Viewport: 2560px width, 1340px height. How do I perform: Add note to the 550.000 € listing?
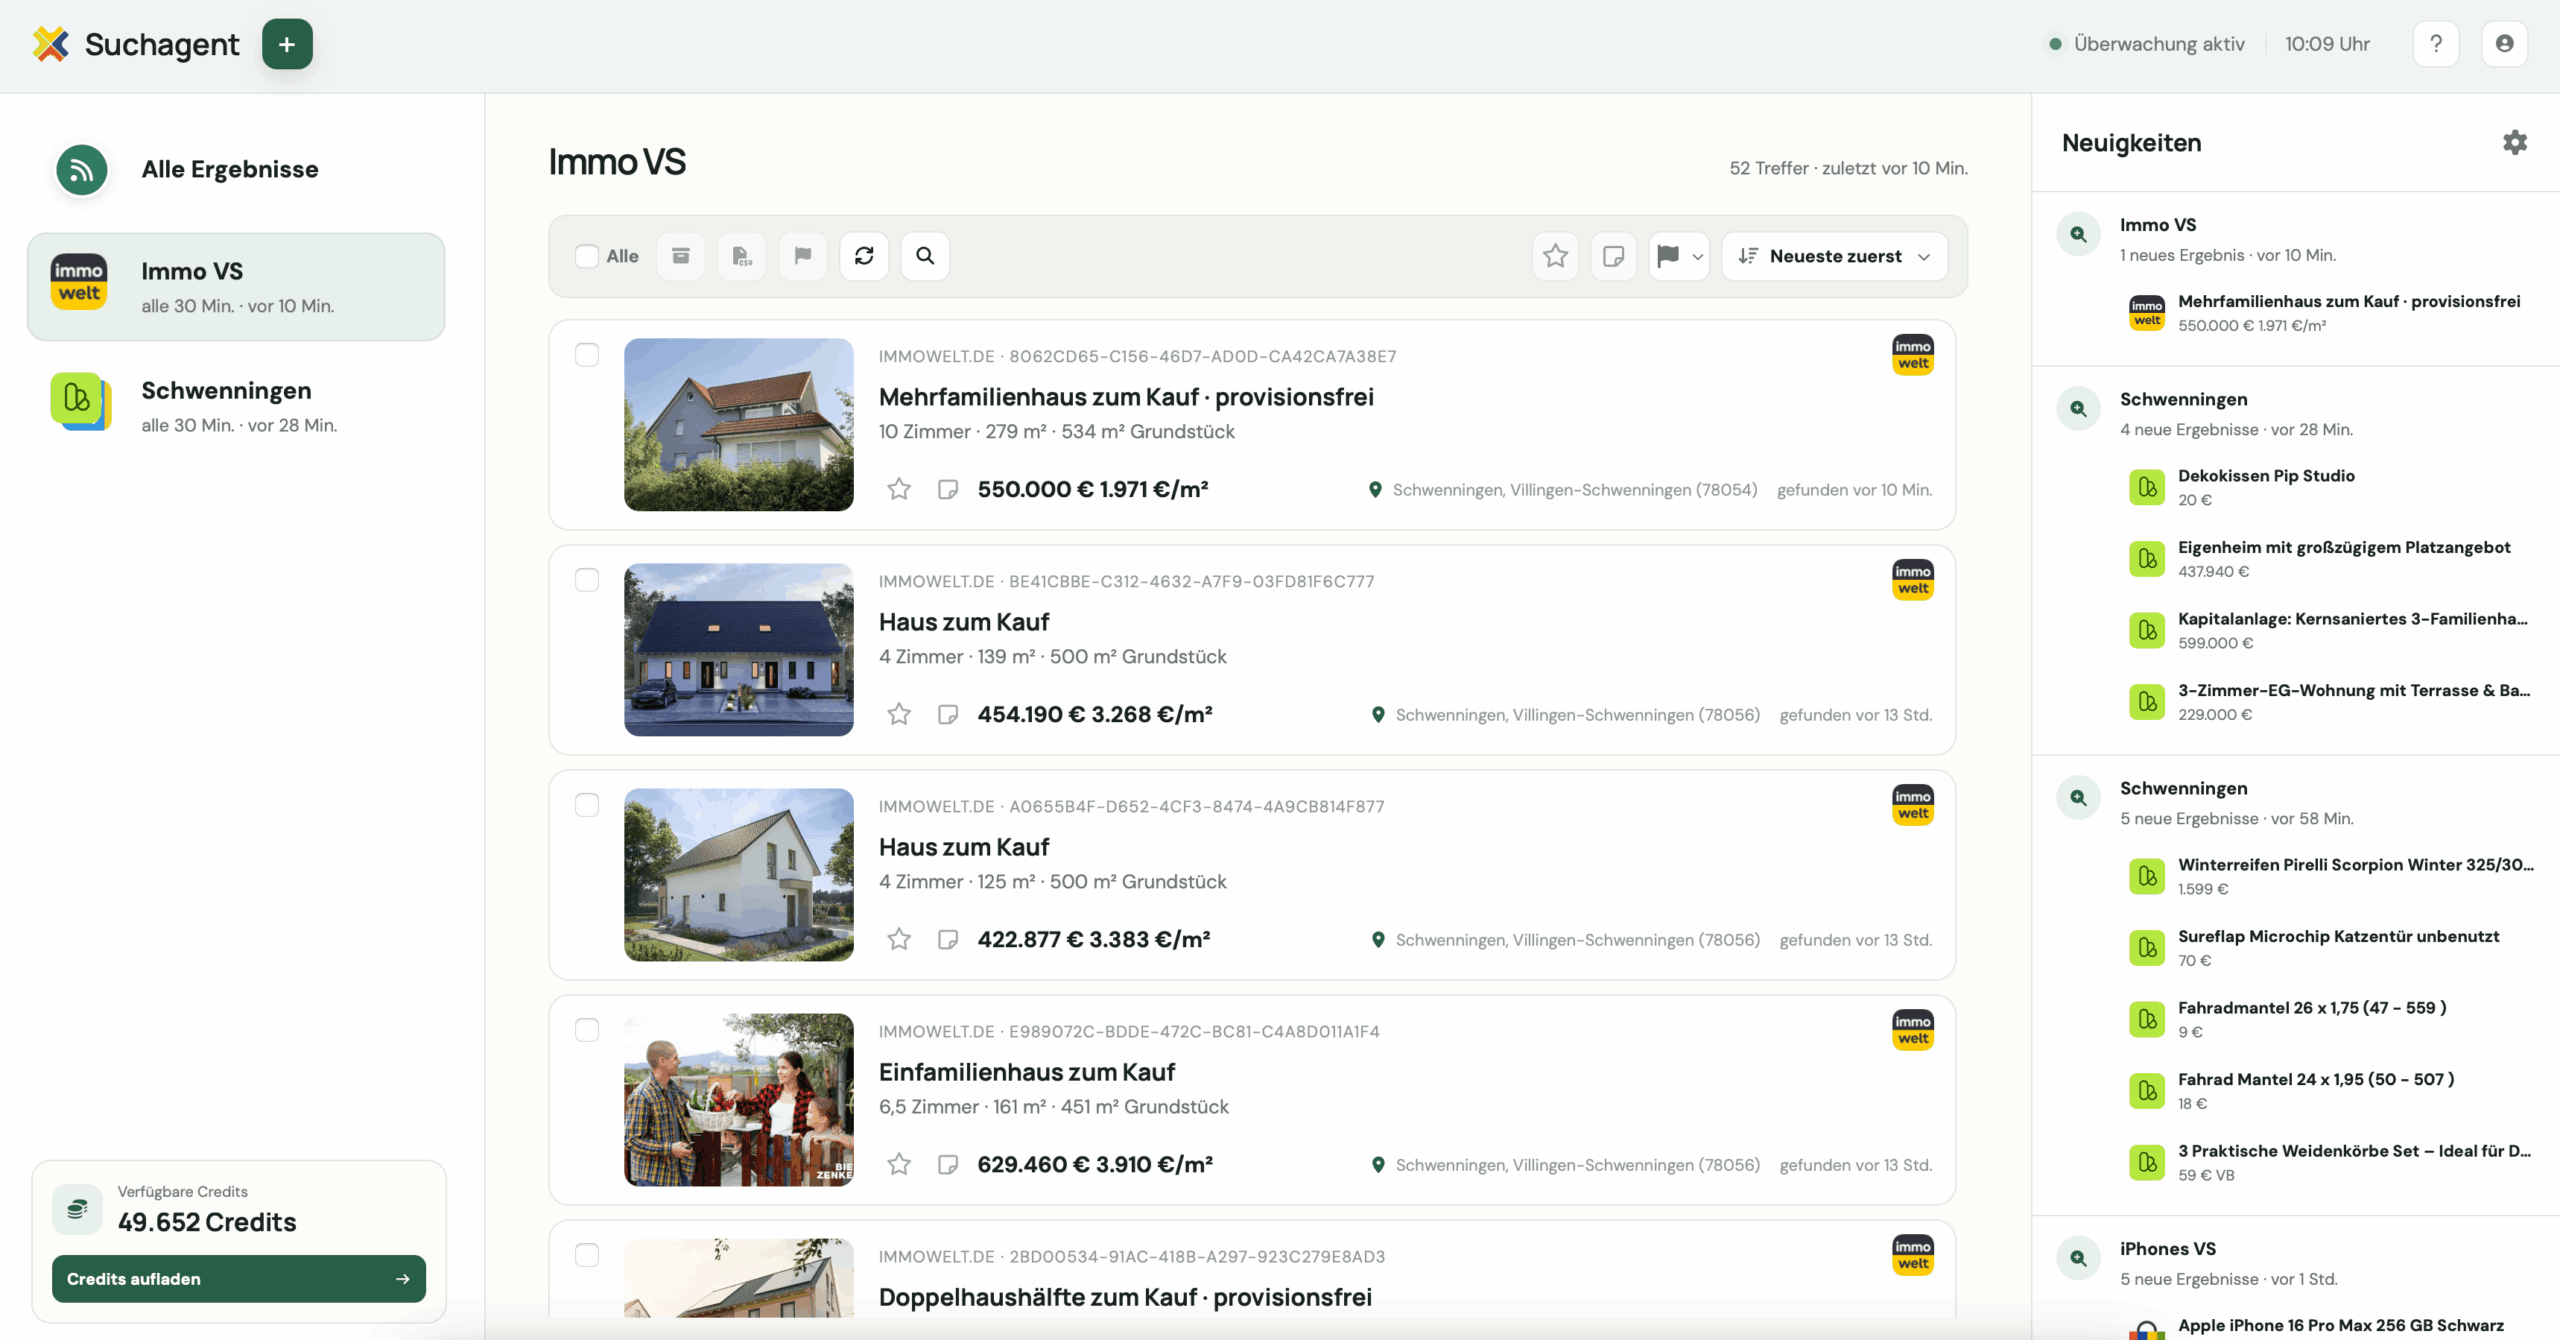(x=948, y=489)
